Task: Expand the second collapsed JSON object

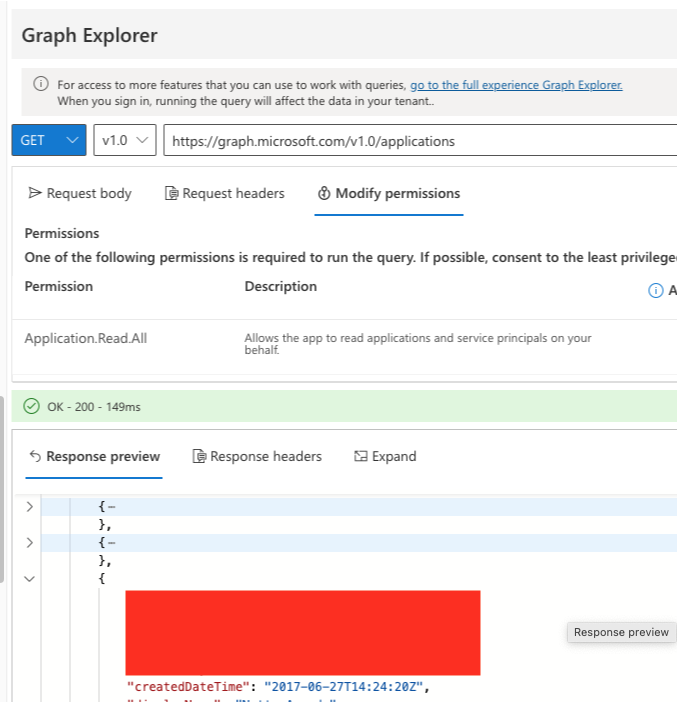Action: tap(30, 543)
